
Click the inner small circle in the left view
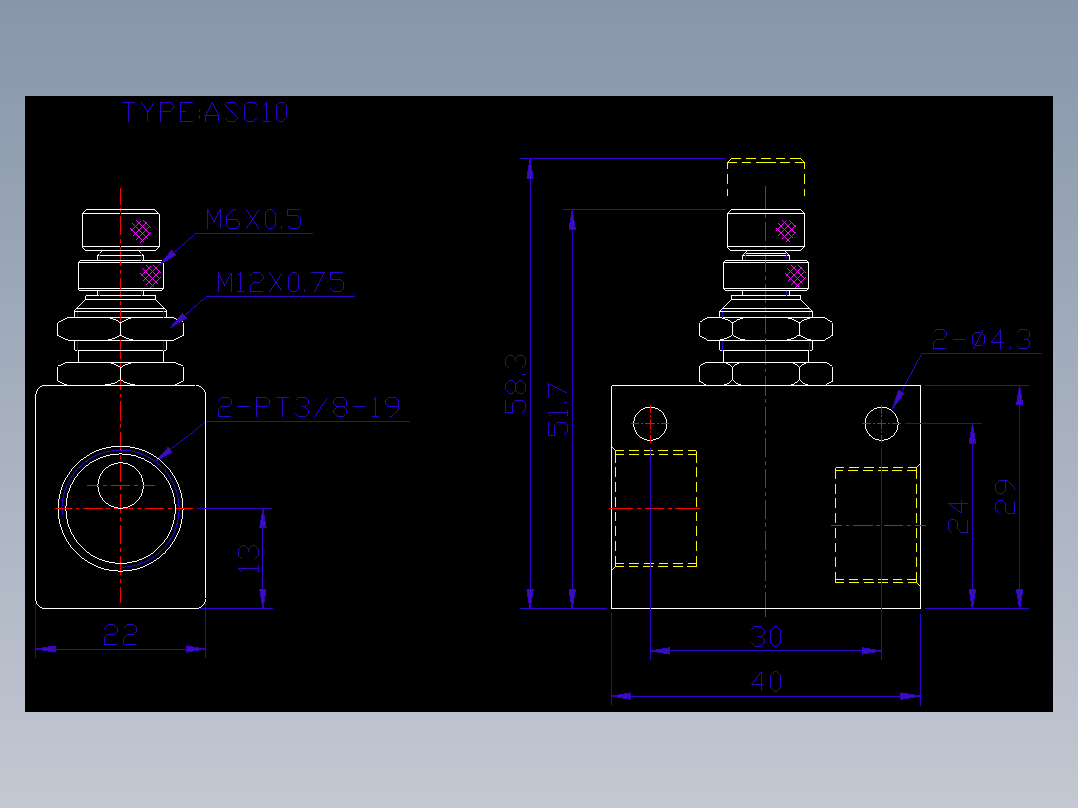tap(120, 485)
